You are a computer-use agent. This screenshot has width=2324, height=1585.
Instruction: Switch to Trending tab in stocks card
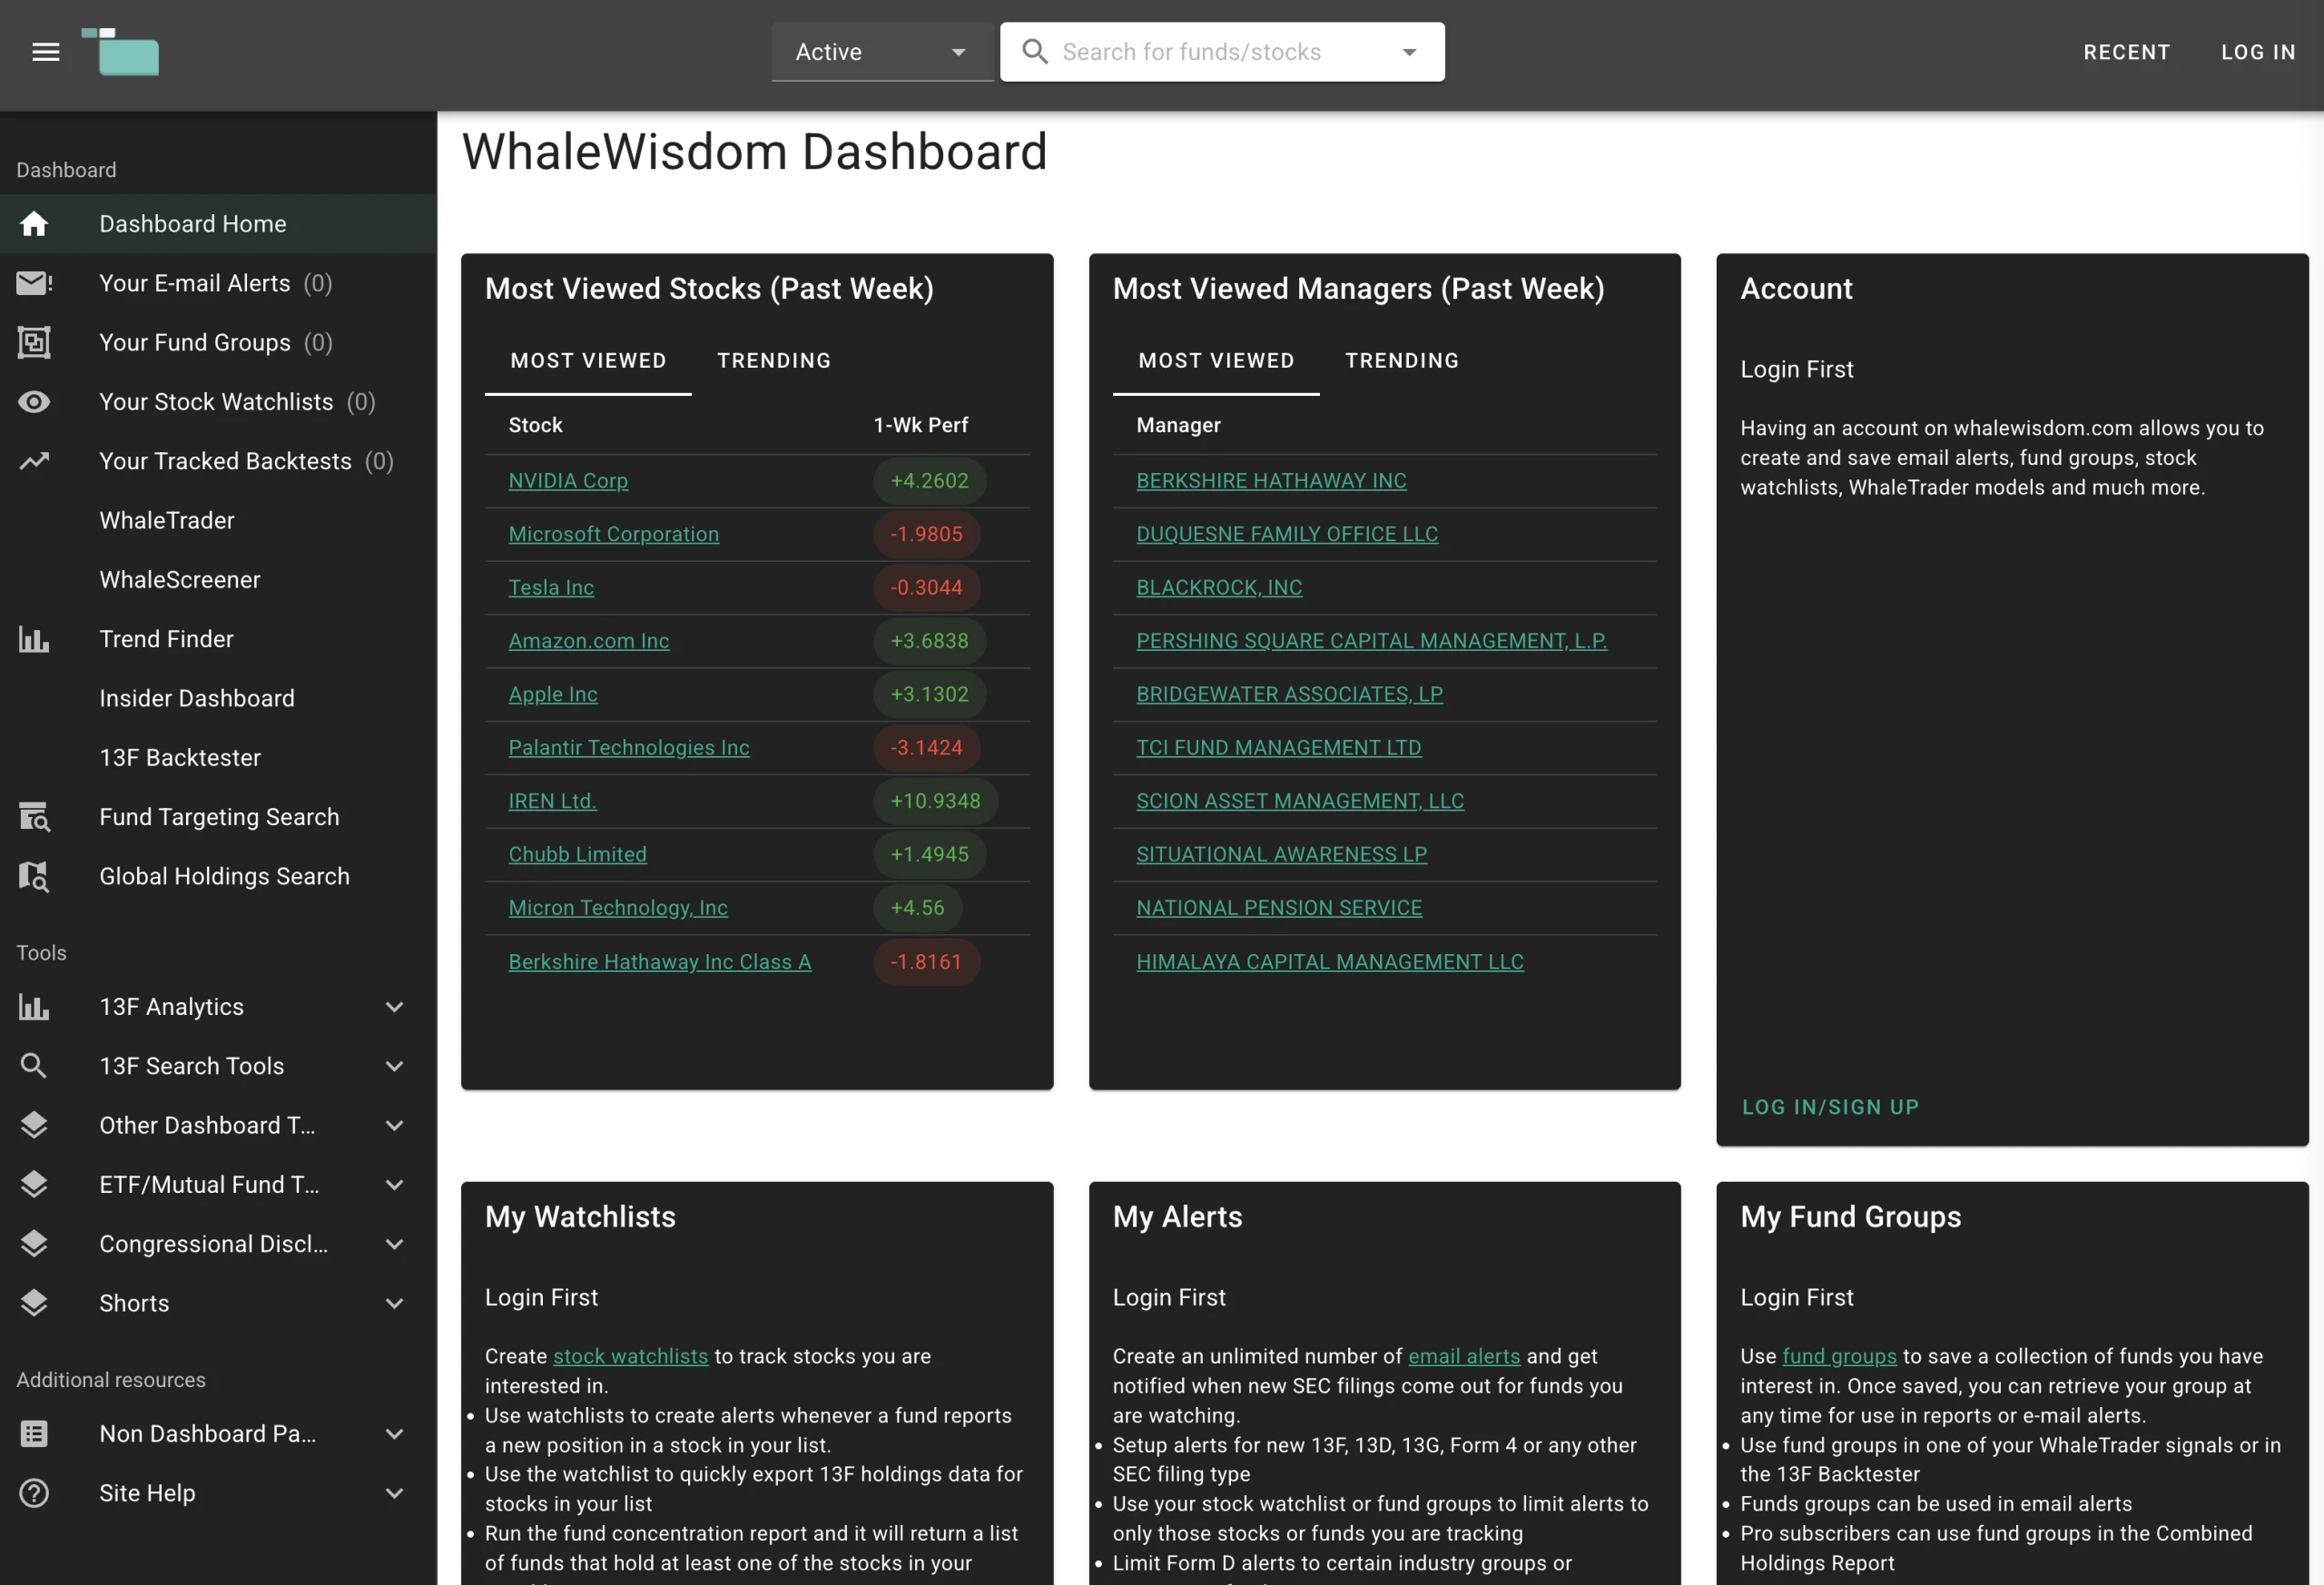773,361
